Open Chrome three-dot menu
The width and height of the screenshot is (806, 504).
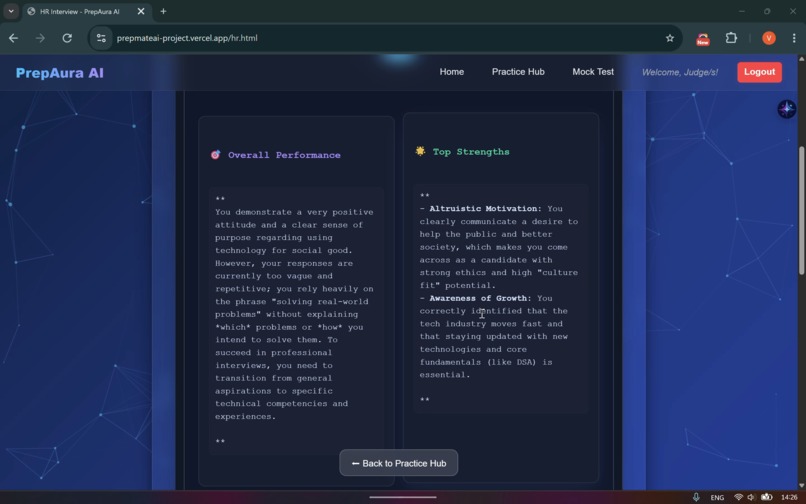tap(794, 38)
